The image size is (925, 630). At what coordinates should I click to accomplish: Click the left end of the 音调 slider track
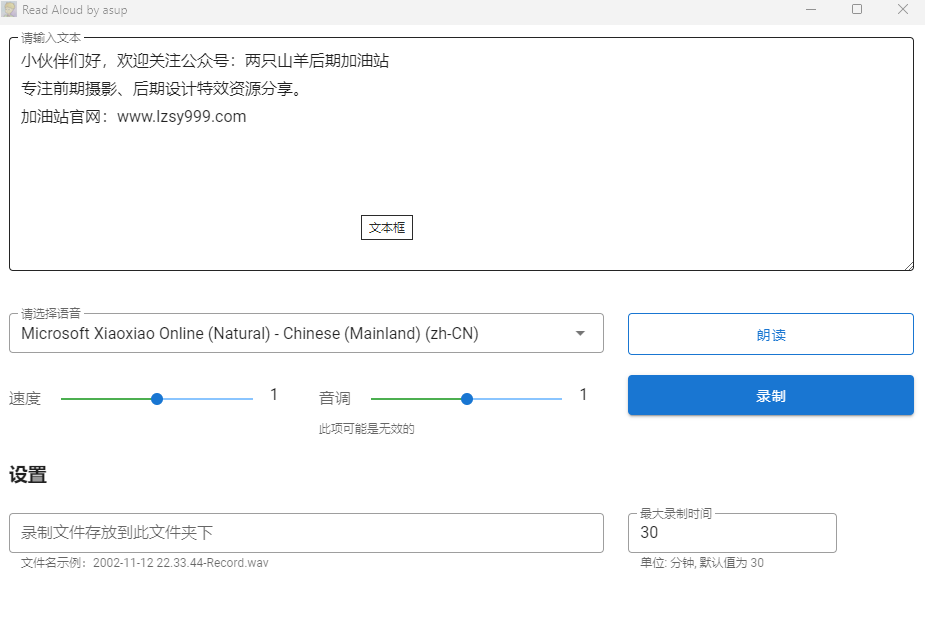tap(374, 399)
